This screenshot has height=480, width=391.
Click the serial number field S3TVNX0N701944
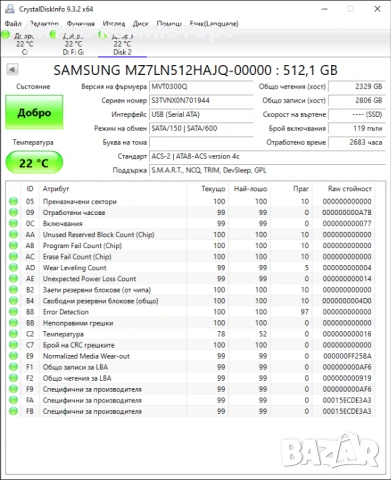click(201, 101)
